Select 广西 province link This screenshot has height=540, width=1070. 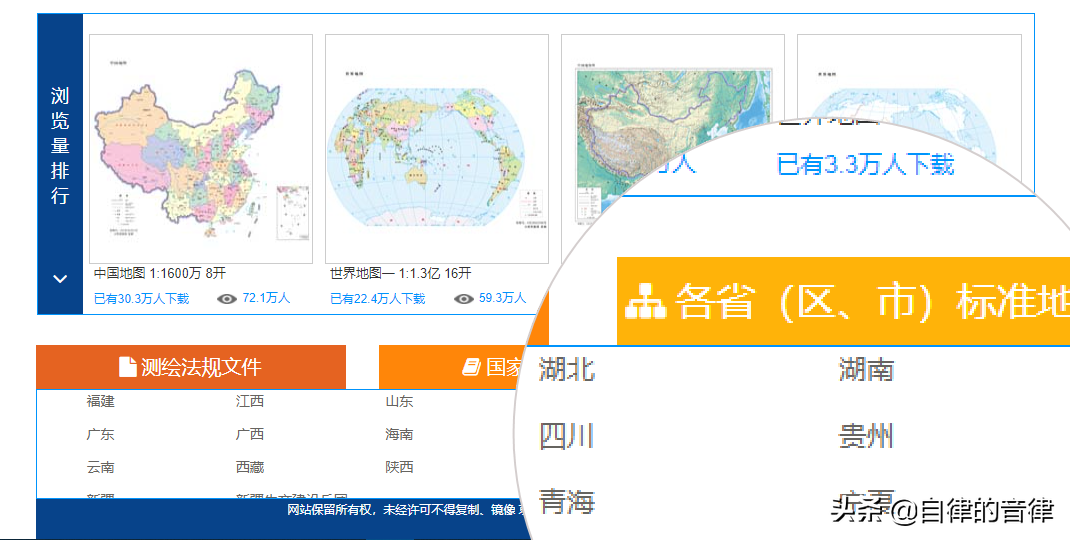[x=250, y=434]
